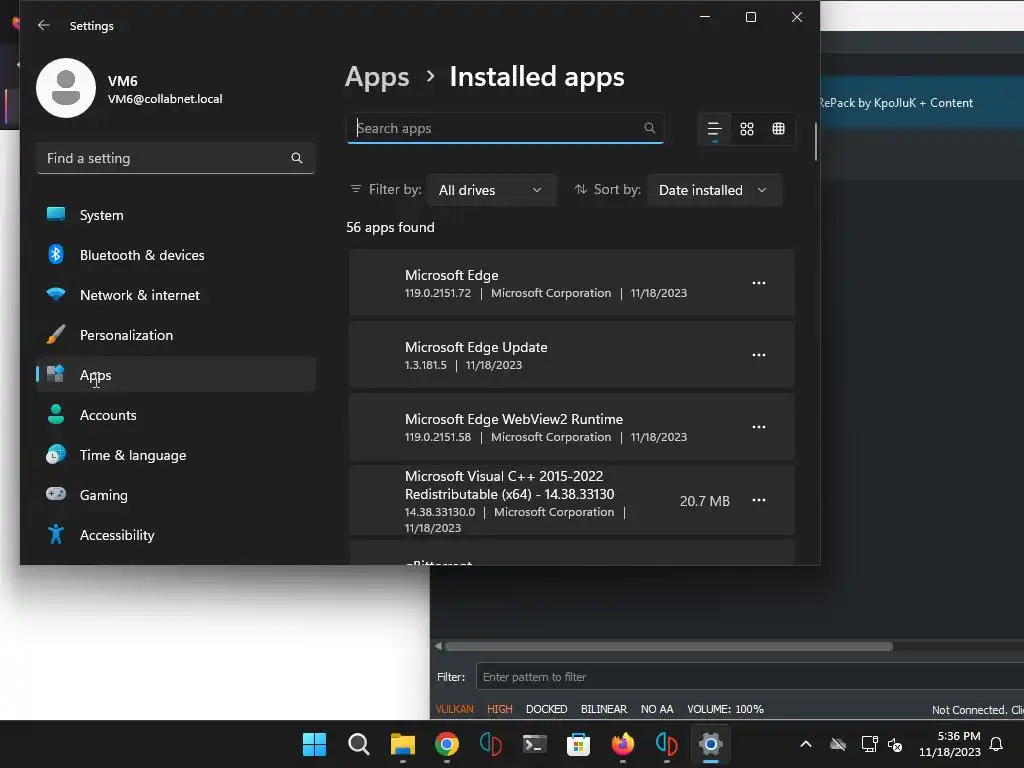
Task: Open the Sort by Date installed dropdown
Action: [x=714, y=190]
